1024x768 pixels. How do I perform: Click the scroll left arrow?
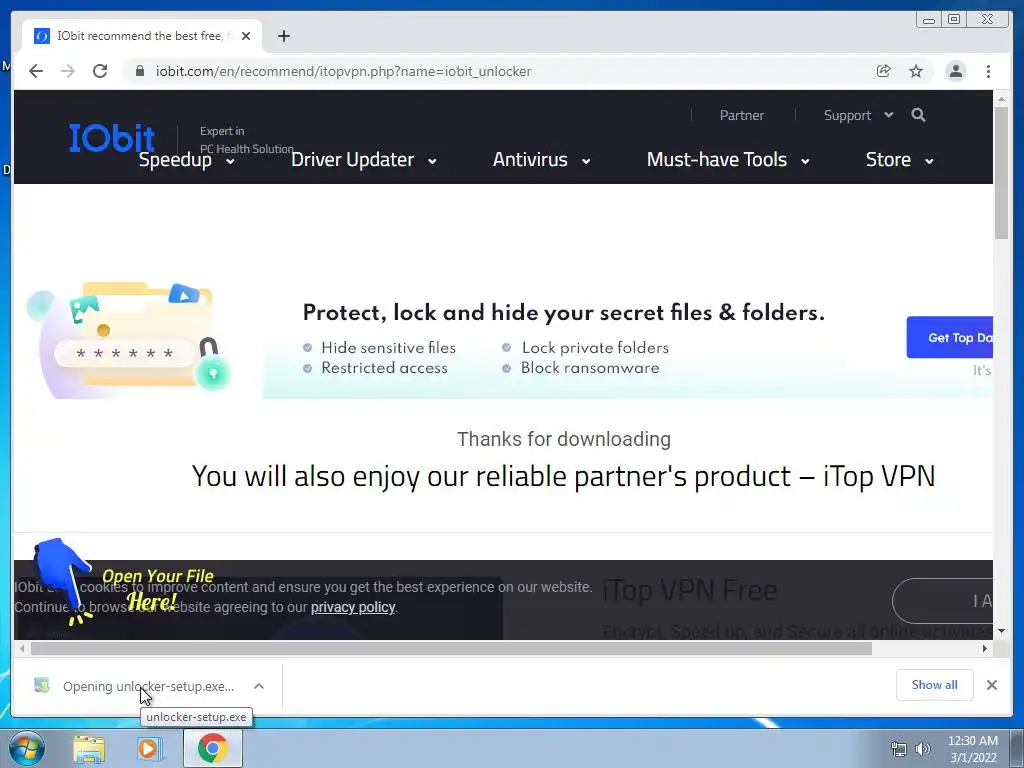[22, 648]
